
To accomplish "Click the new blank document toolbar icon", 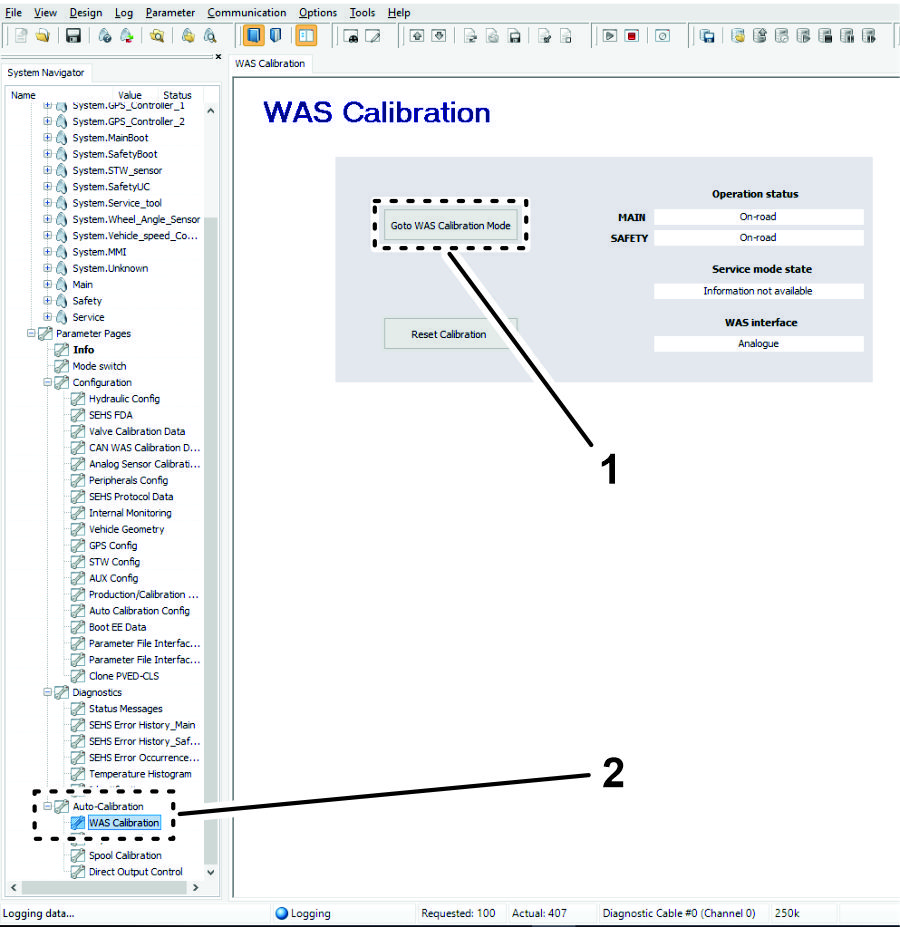I will [21, 36].
